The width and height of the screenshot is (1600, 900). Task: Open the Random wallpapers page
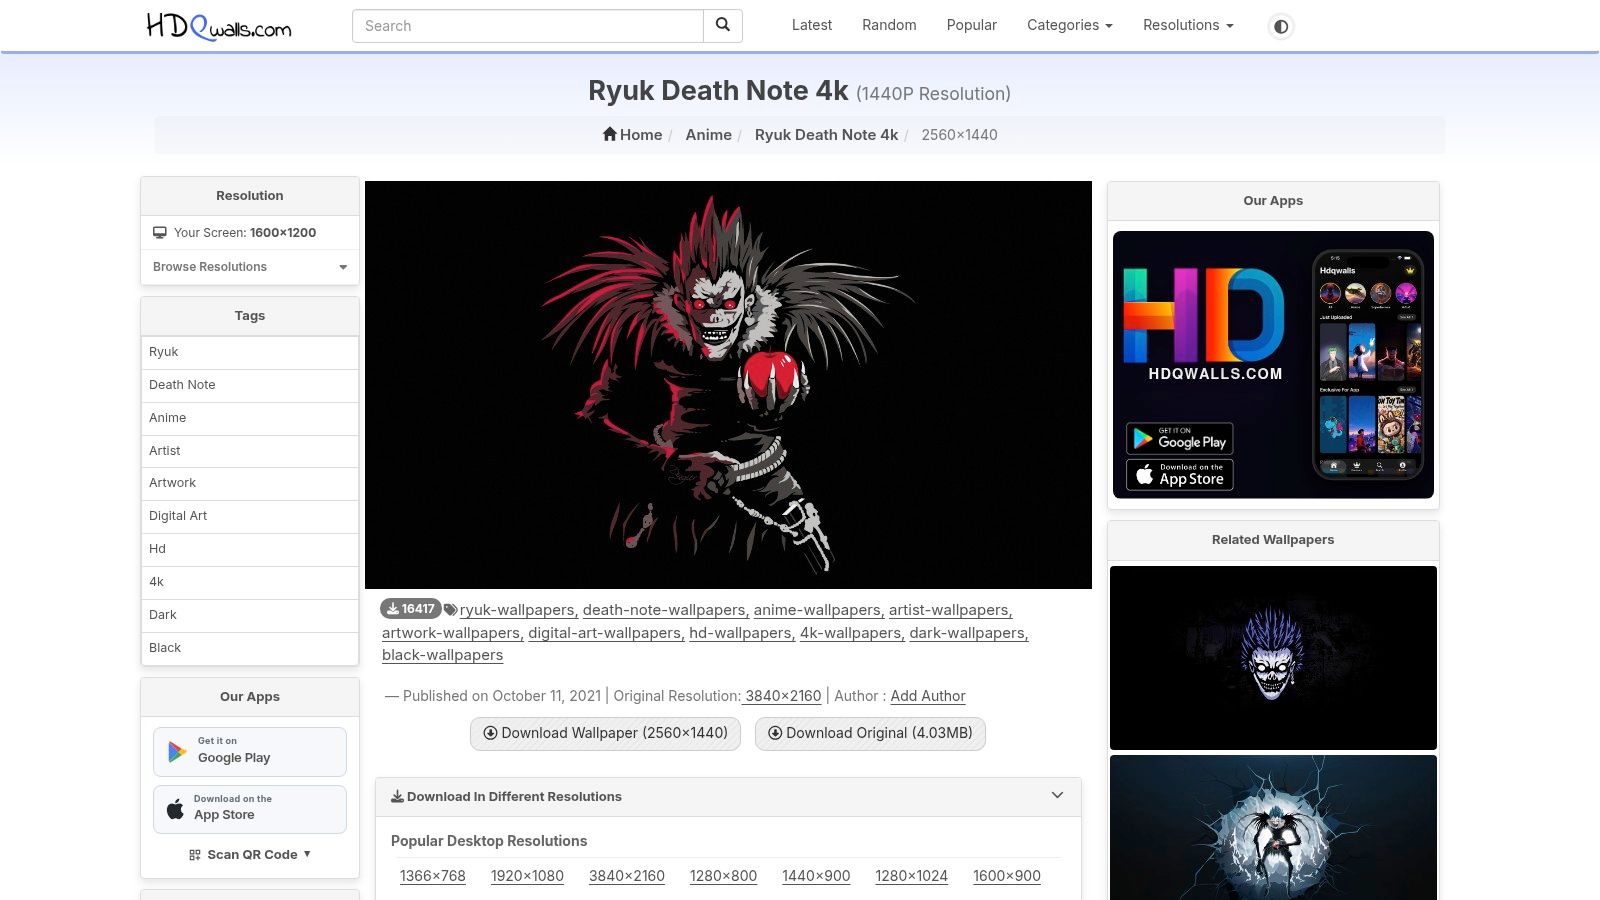[889, 25]
